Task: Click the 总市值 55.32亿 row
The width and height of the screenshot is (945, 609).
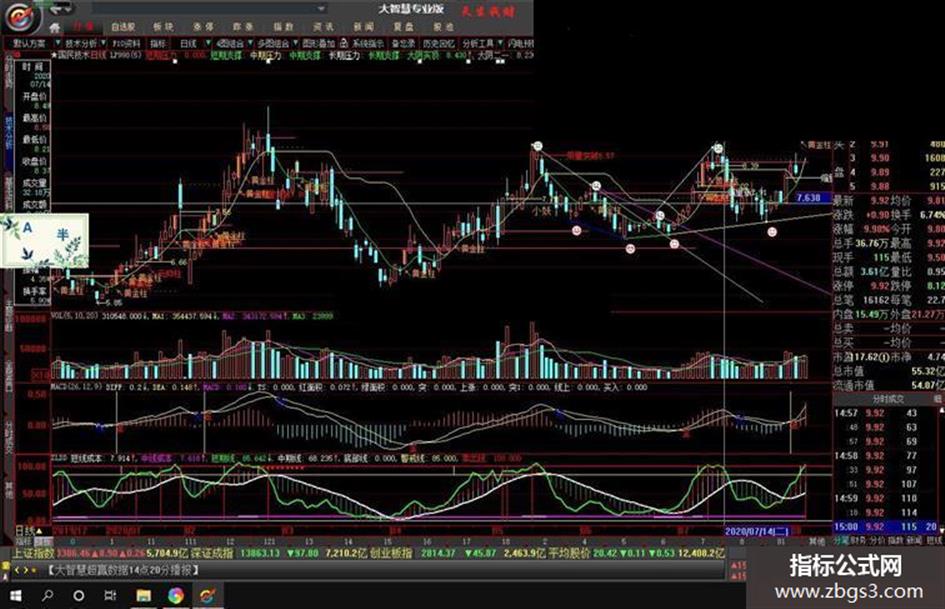Action: (x=888, y=371)
